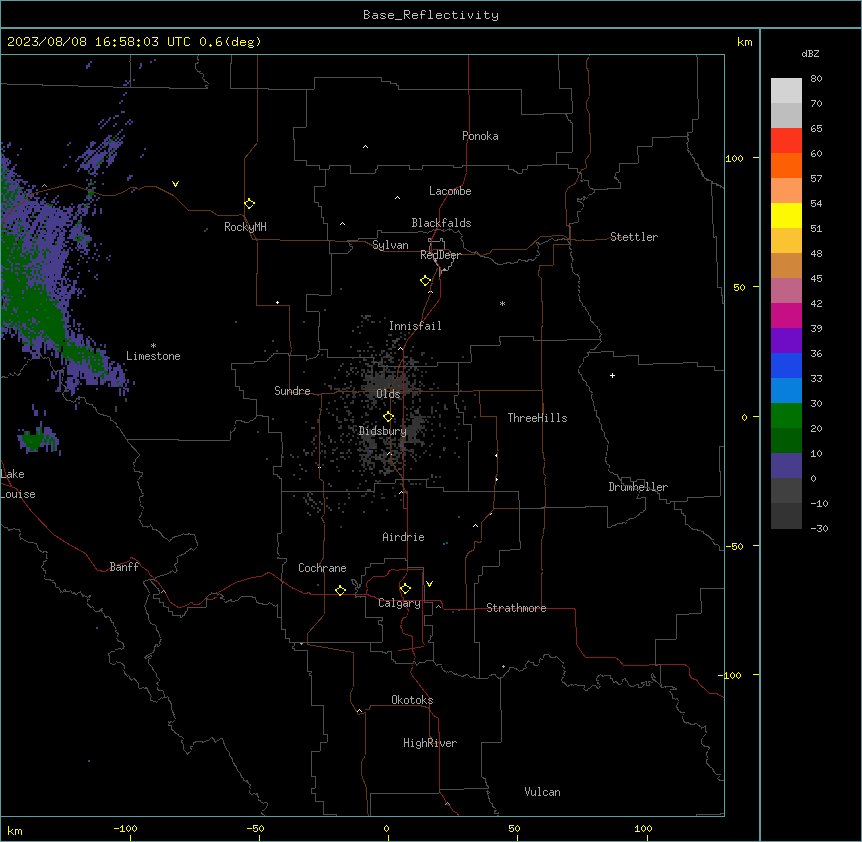The height and width of the screenshot is (842, 862).
Task: Click the 50 tick on bottom axis
Action: pyautogui.click(x=514, y=828)
